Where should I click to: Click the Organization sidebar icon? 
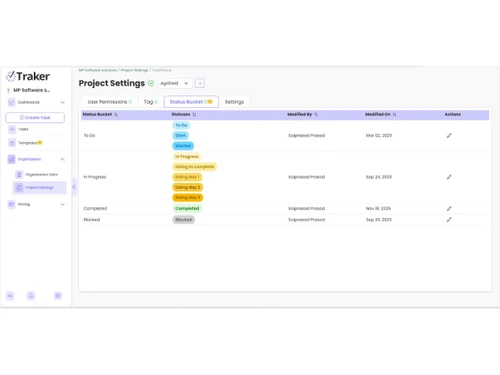[12, 159]
